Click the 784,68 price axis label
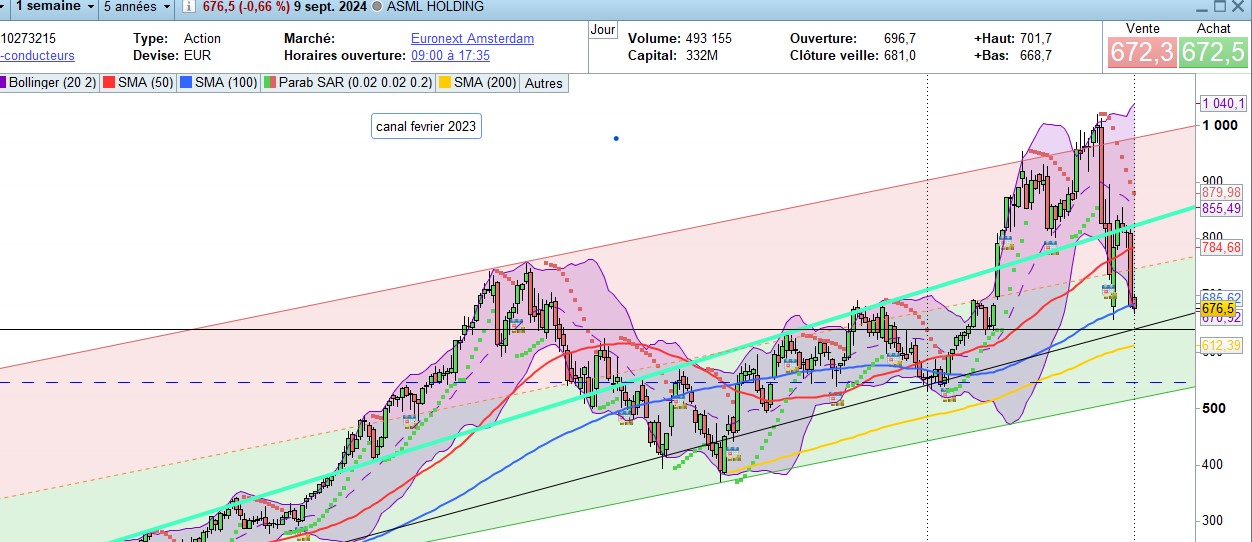Screen dimensions: 1252x542 pyautogui.click(x=1221, y=247)
